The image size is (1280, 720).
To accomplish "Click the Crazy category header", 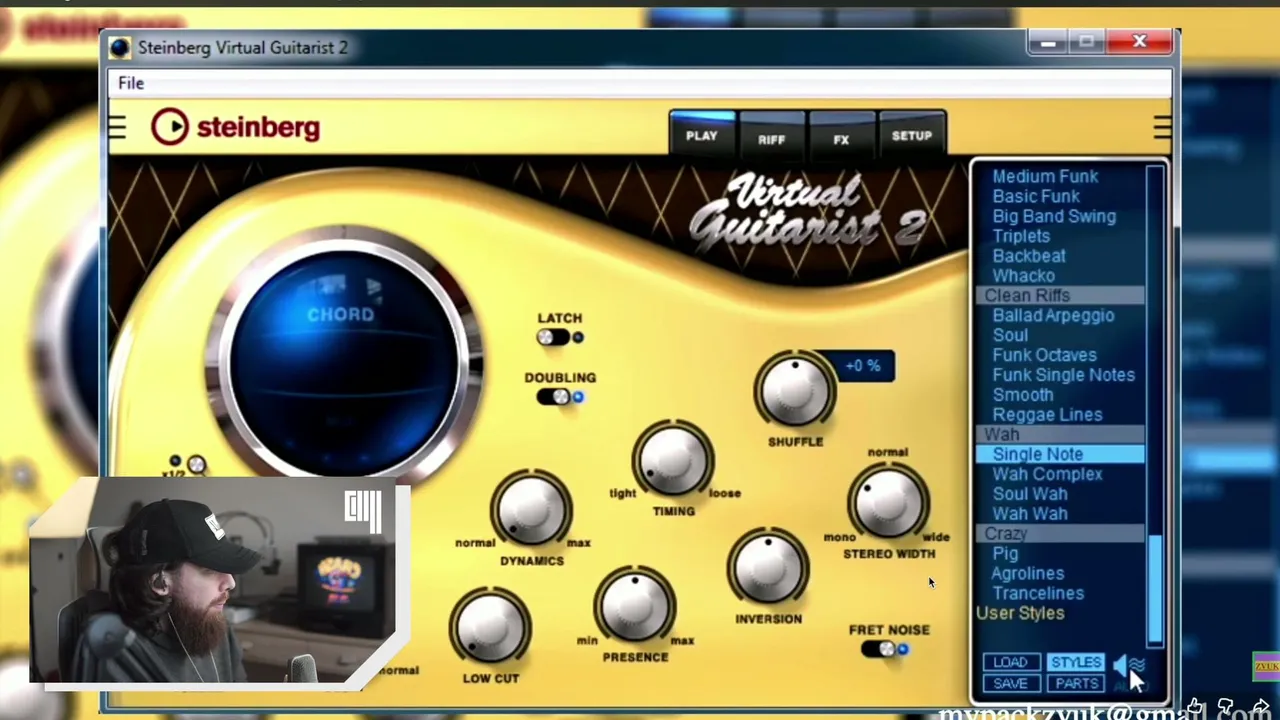I will click(1060, 533).
